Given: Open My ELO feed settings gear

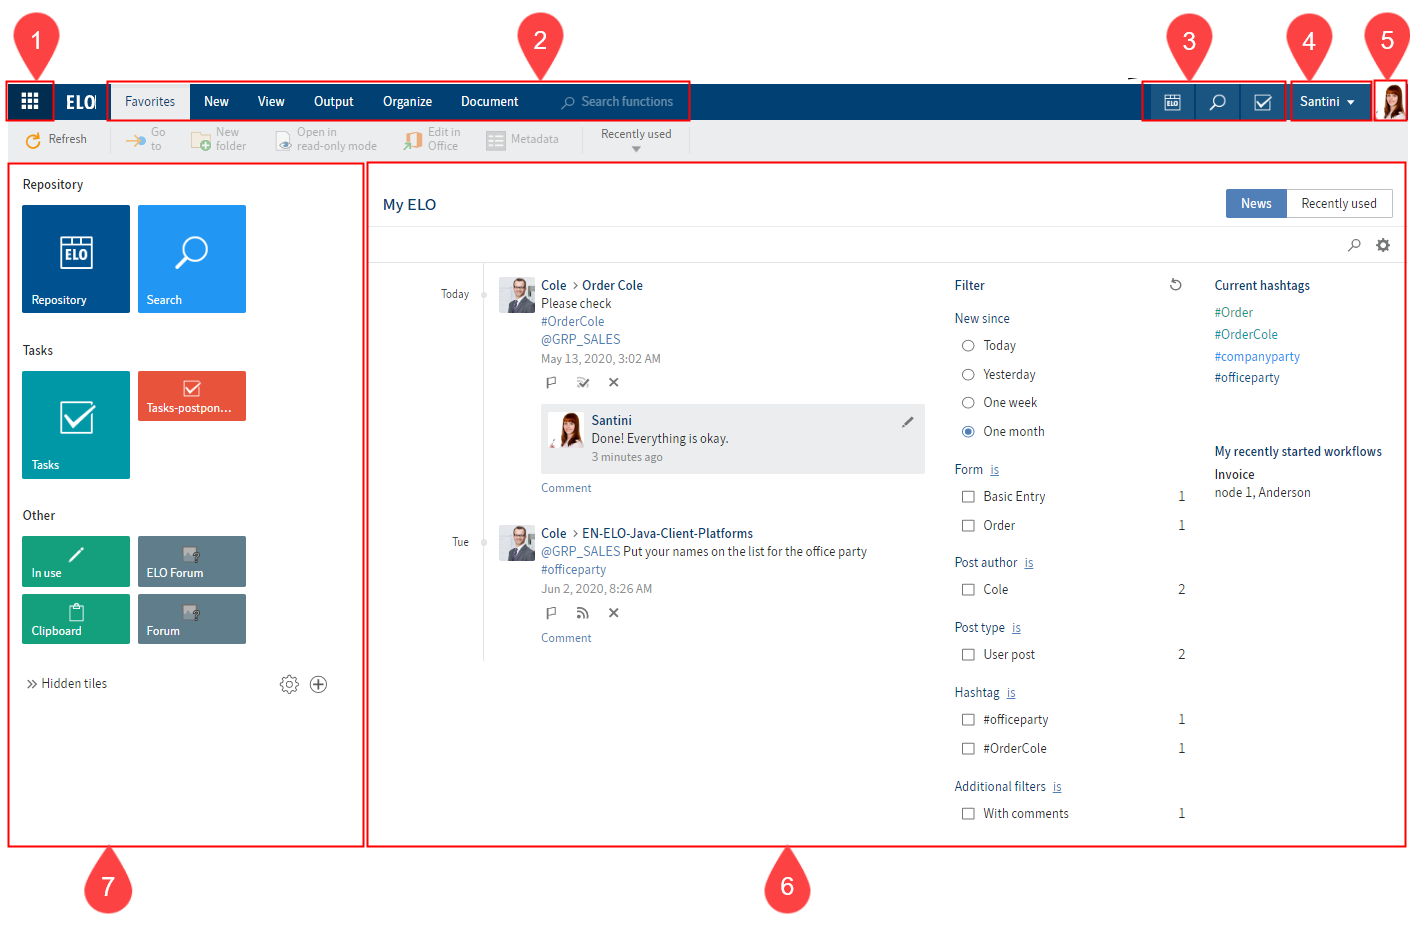Looking at the screenshot, I should click(1383, 245).
